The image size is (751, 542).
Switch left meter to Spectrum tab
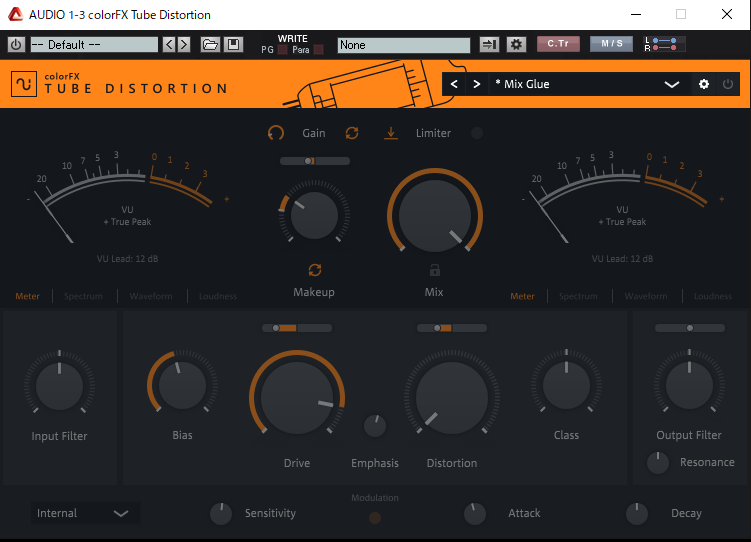click(x=83, y=296)
